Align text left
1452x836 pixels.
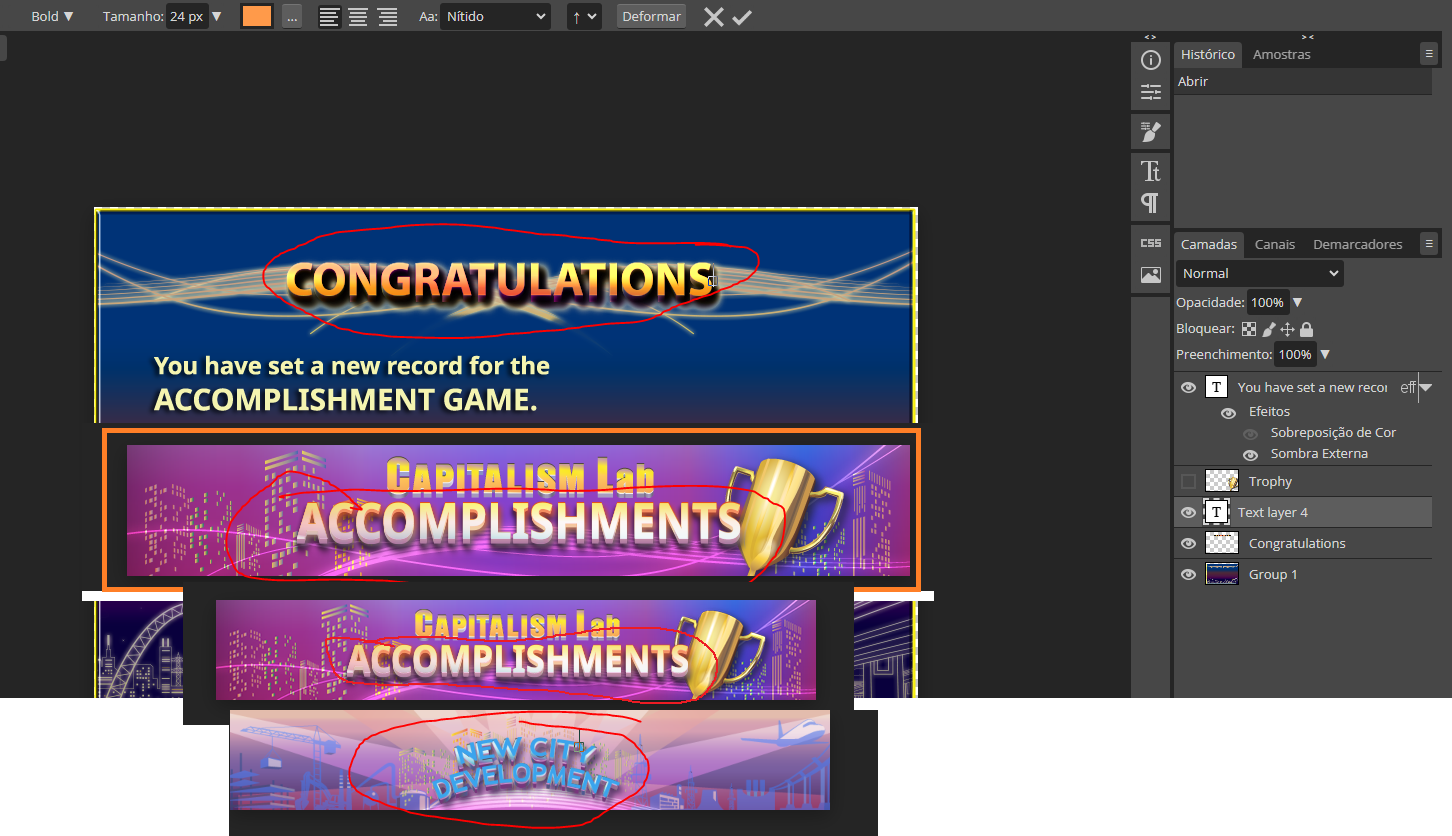pos(329,17)
